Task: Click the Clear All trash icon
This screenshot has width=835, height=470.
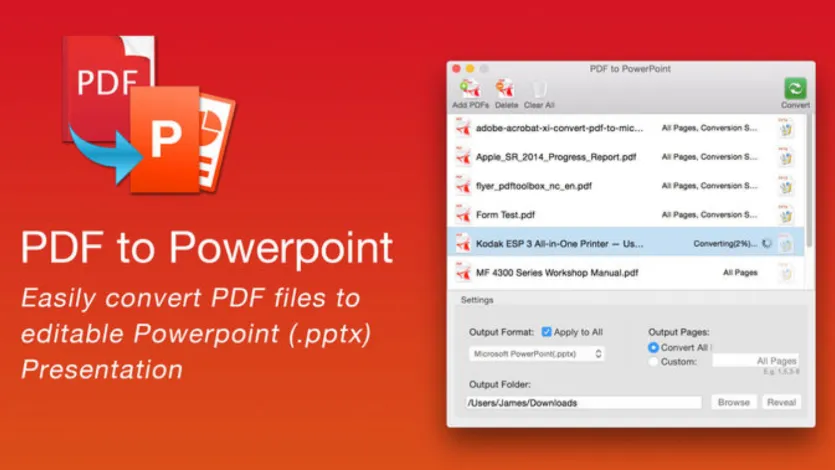Action: [x=539, y=89]
